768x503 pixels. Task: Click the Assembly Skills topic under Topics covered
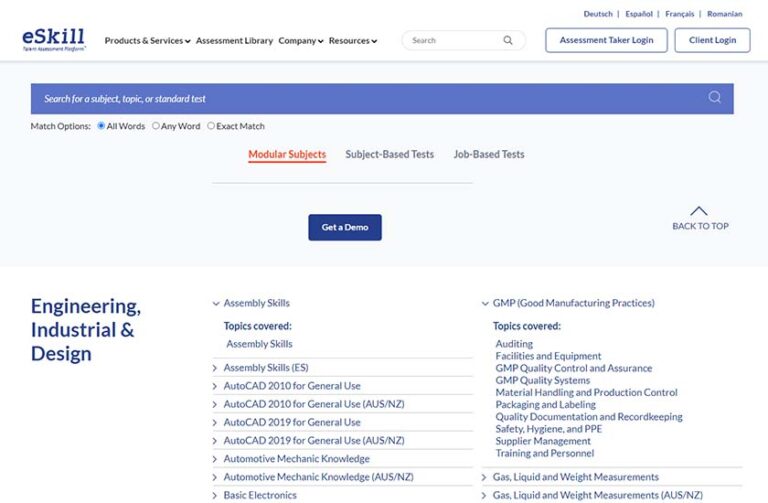click(x=260, y=344)
